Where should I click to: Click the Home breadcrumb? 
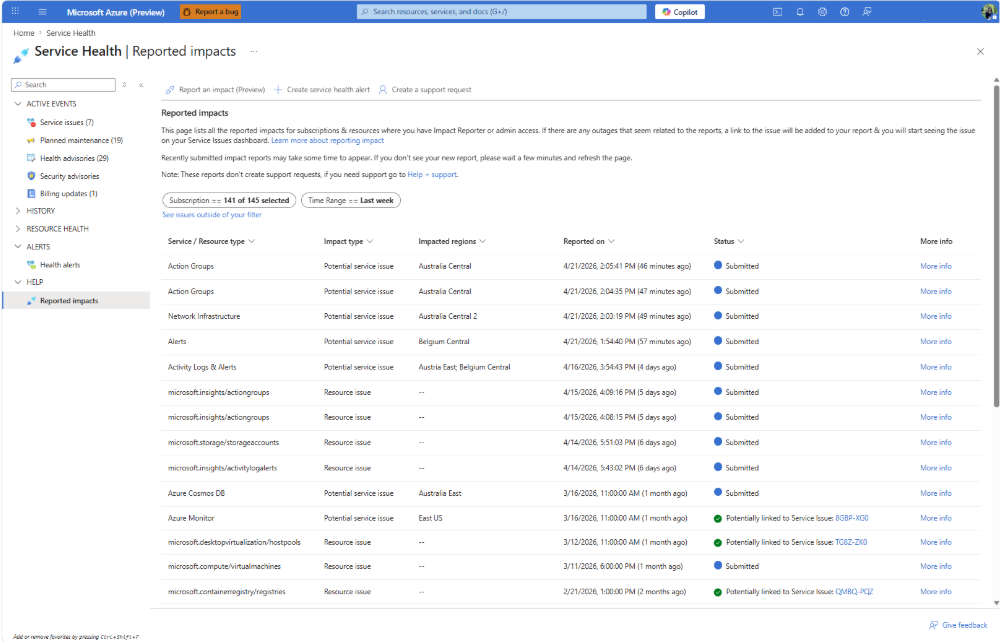(24, 33)
